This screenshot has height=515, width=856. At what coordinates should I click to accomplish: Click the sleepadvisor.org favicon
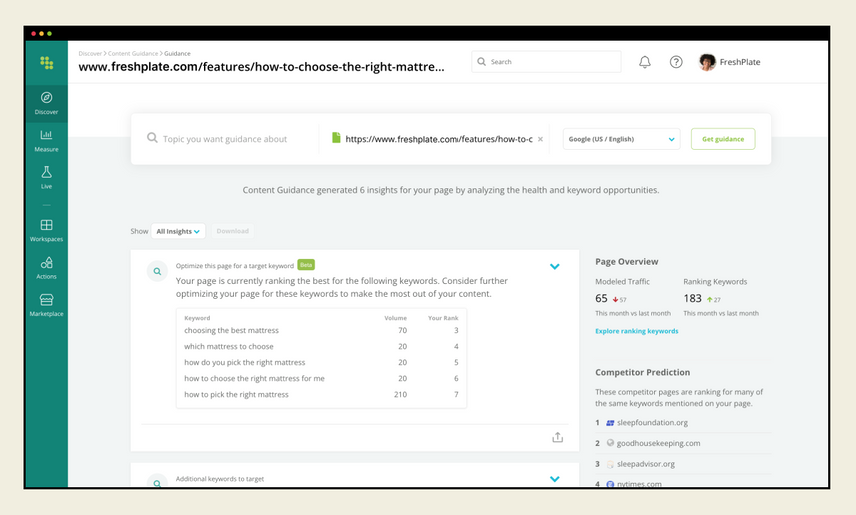[610, 464]
